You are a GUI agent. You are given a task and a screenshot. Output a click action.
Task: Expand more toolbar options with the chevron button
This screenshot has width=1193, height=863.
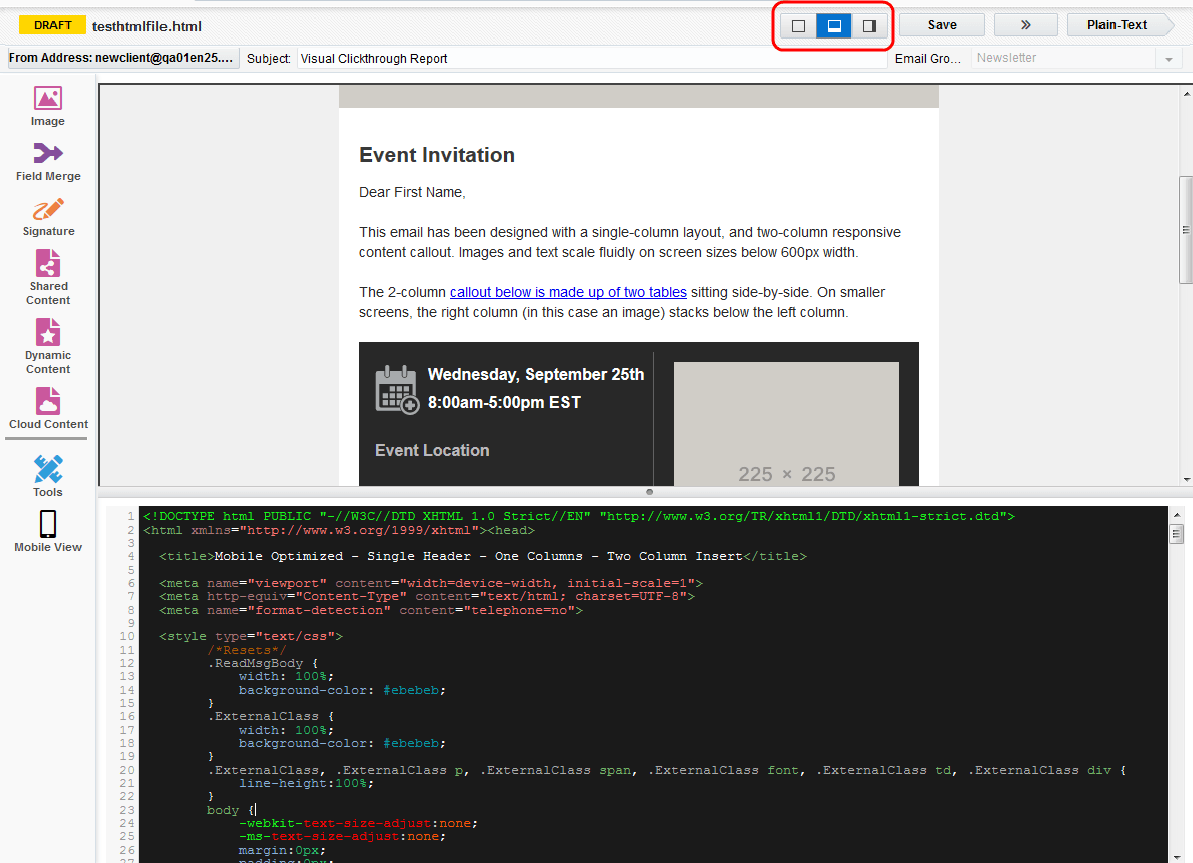(1025, 25)
